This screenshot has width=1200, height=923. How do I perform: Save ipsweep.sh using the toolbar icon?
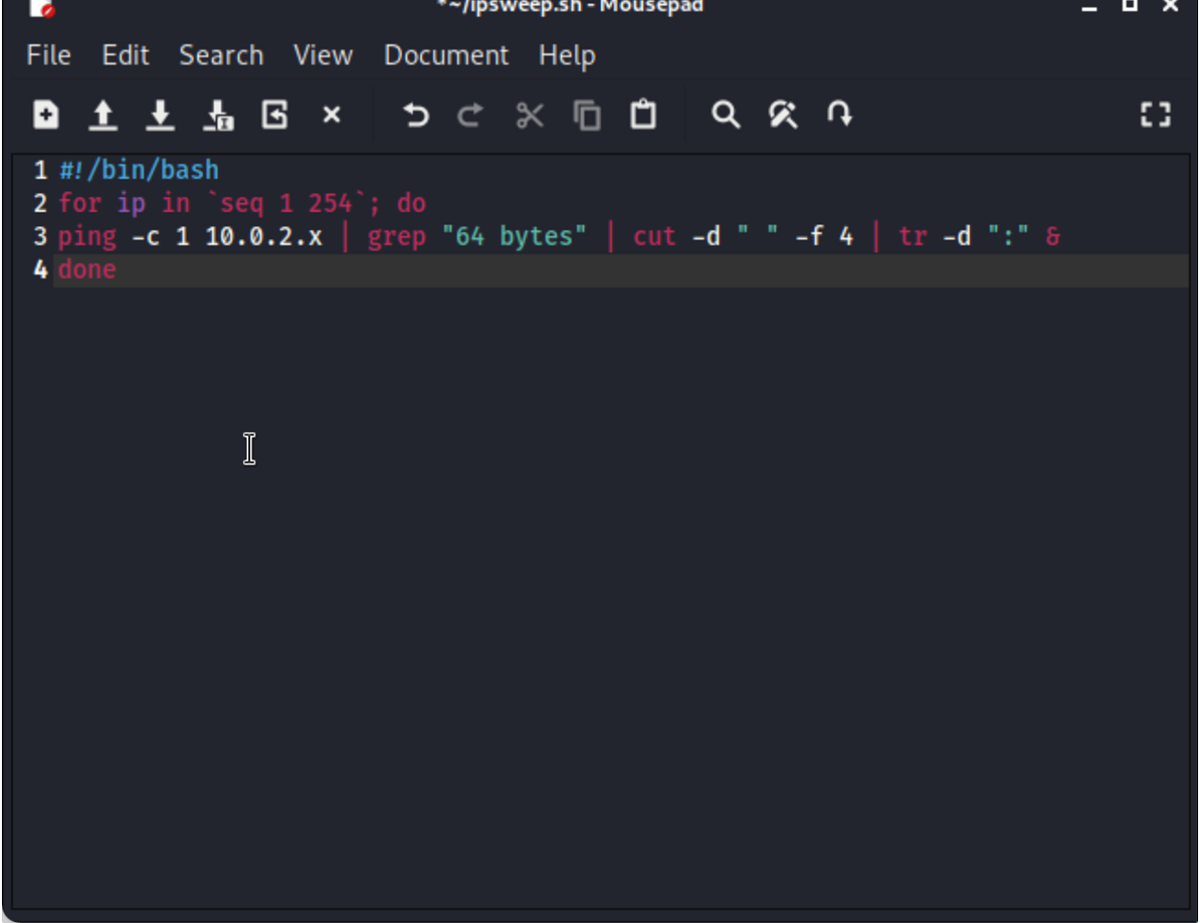coord(161,115)
